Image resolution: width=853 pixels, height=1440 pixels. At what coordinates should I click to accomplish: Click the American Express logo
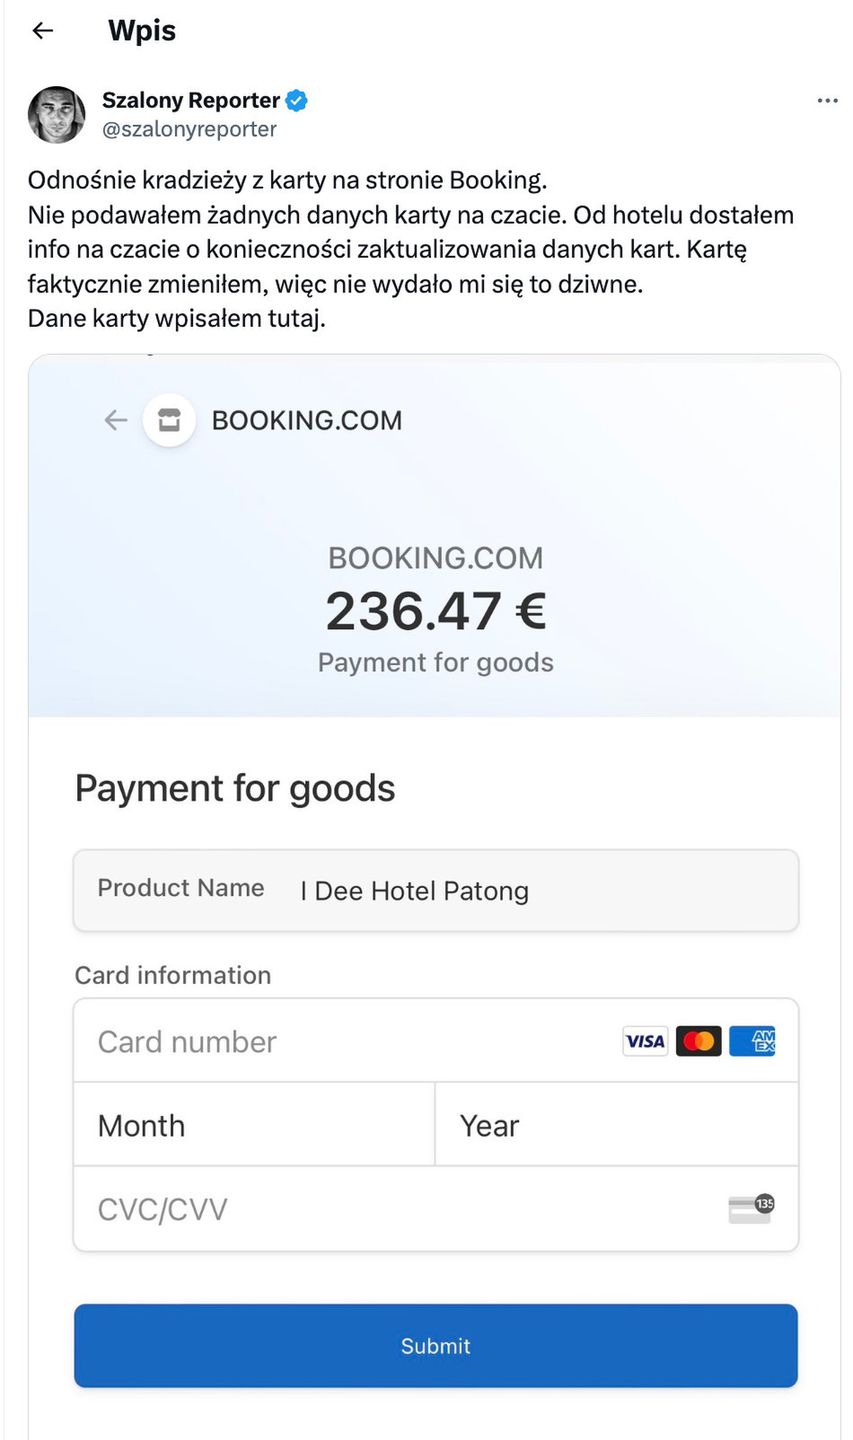point(752,1041)
